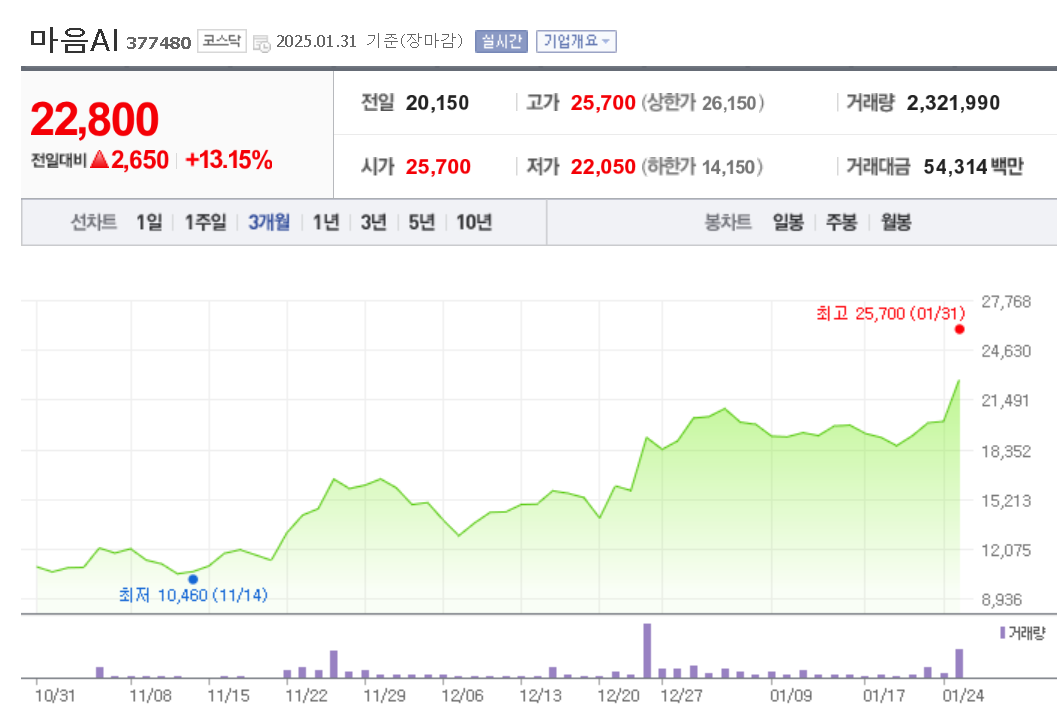Click the blue 최저 10,460 low marker dot
Screen dimensions: 1057x720
click(193, 579)
